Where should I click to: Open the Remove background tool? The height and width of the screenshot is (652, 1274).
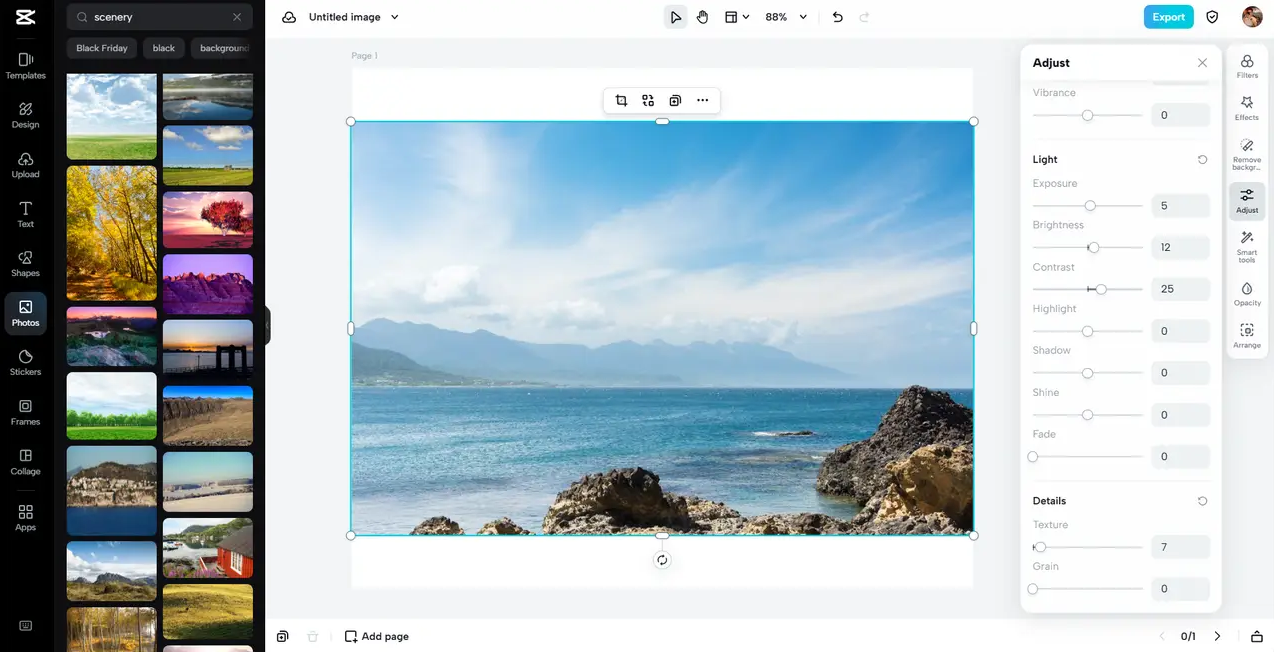pyautogui.click(x=1247, y=155)
